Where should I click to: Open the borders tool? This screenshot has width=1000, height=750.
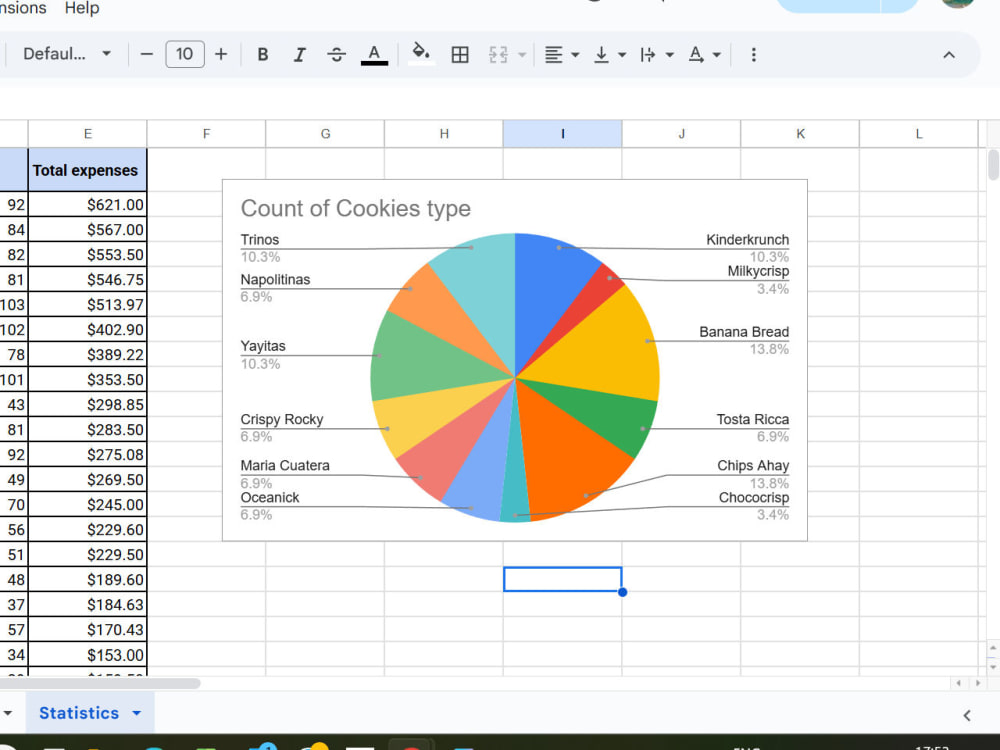coord(460,55)
